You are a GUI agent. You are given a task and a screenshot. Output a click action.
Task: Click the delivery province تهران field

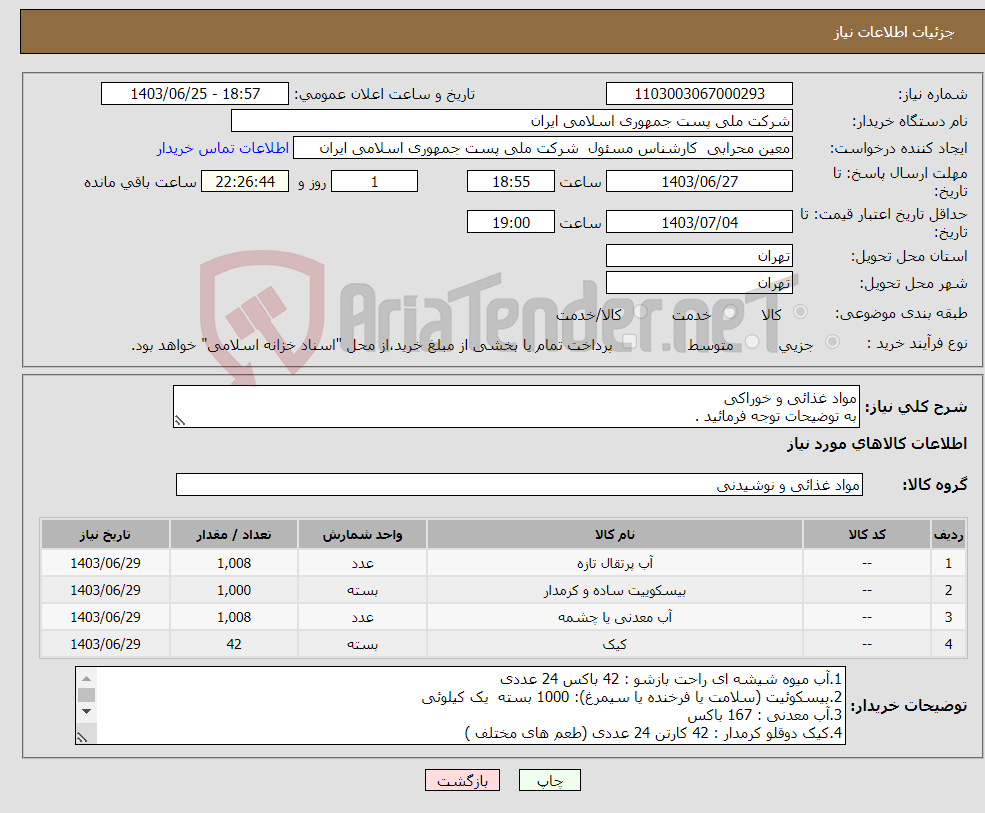click(699, 256)
